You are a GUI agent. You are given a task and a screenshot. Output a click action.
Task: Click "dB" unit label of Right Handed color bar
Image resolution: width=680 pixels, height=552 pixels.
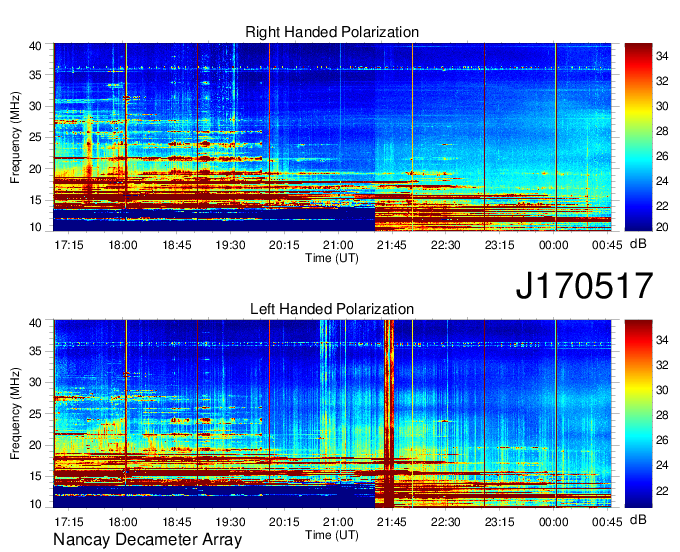click(638, 244)
